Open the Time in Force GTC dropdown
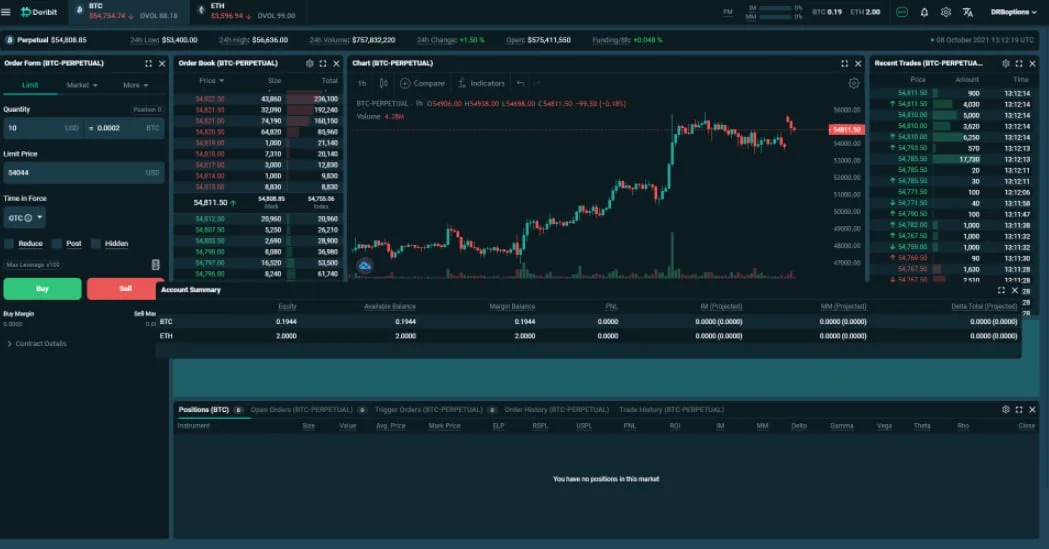This screenshot has width=1049, height=549. click(25, 218)
